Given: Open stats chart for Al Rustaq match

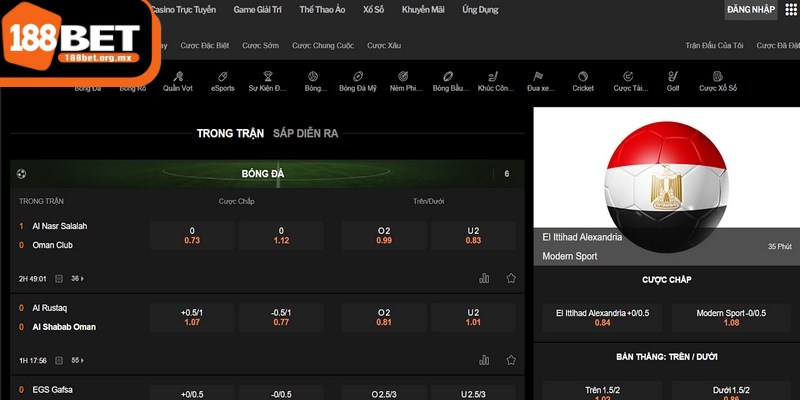Looking at the screenshot, I should coord(484,360).
